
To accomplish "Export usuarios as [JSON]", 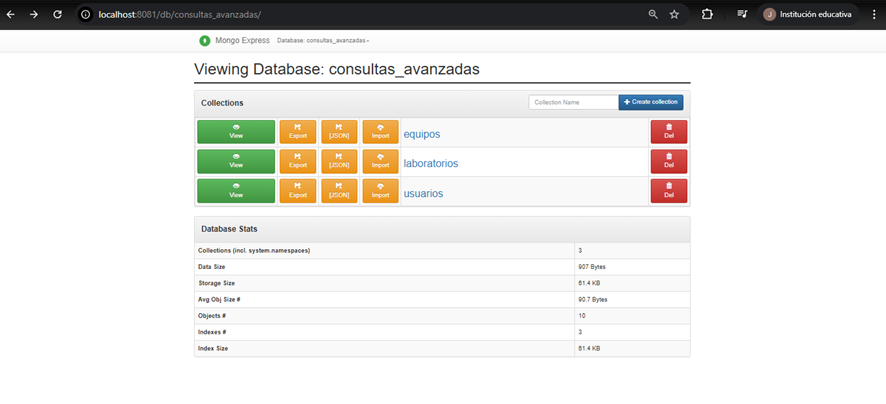I will click(x=339, y=191).
